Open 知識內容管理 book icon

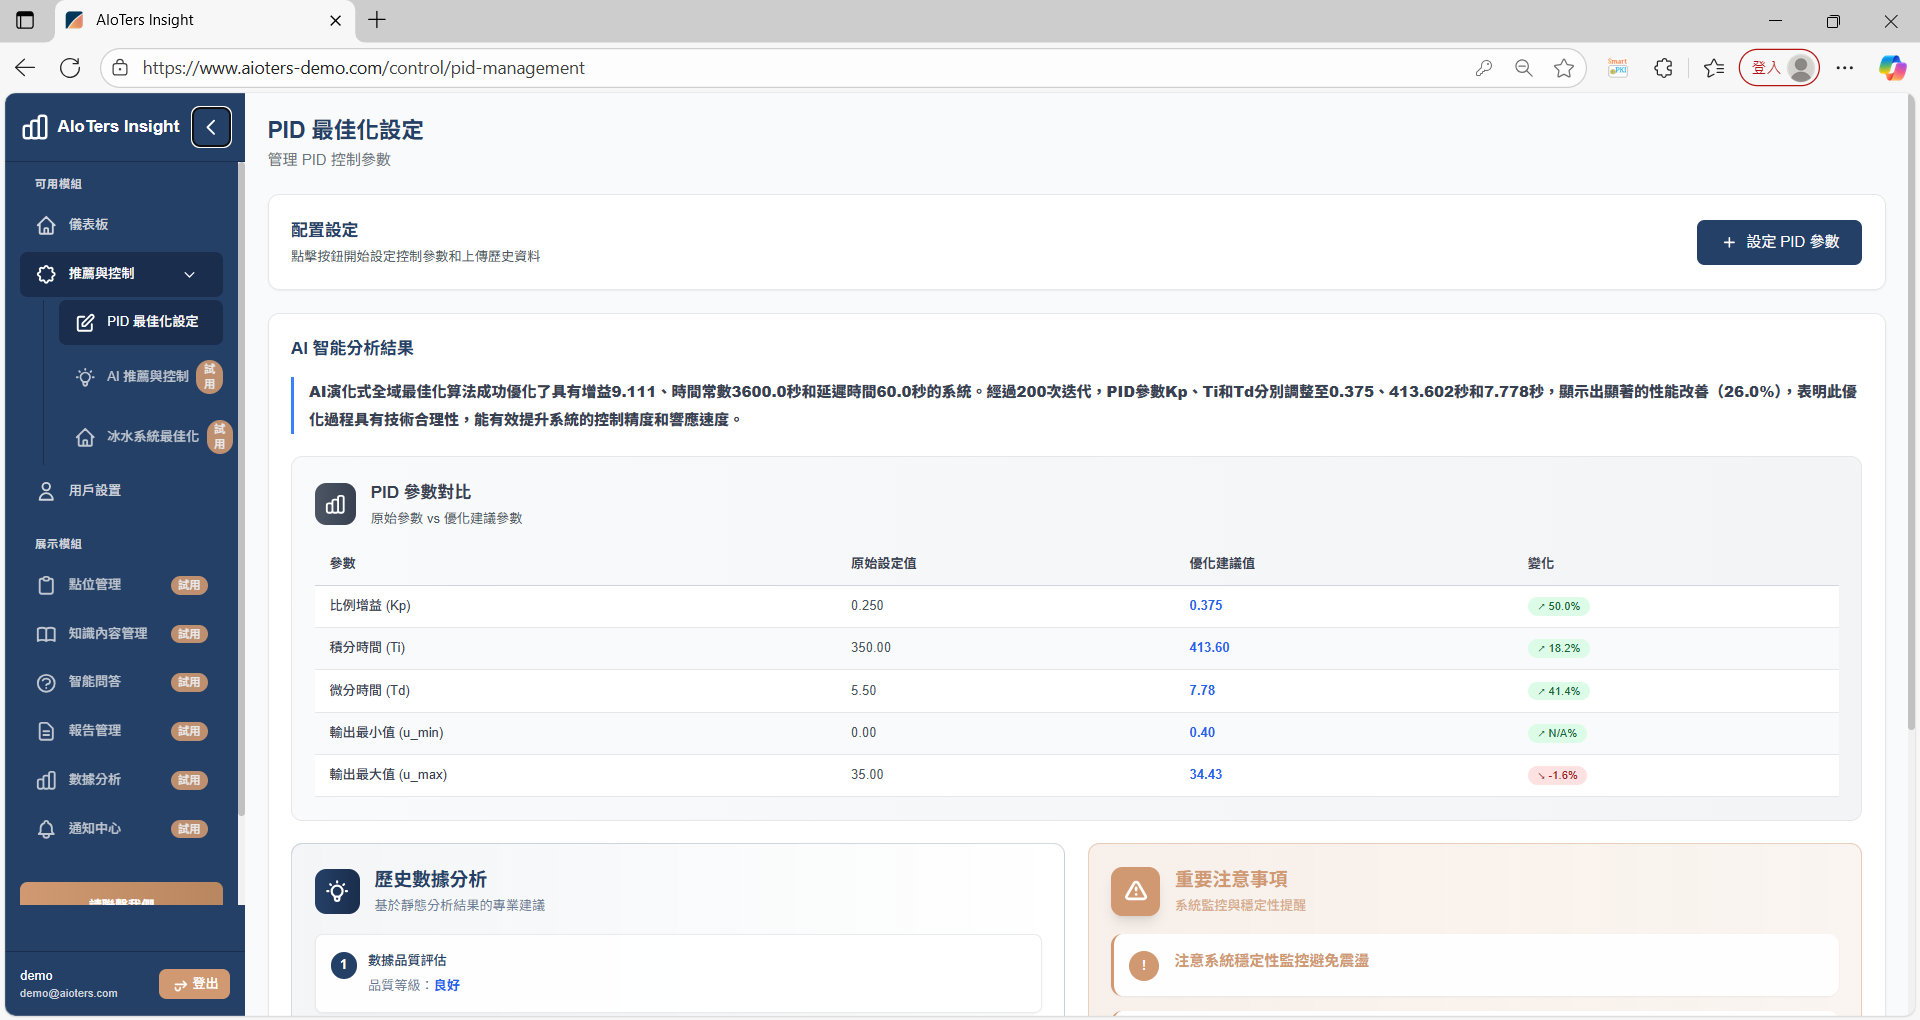tap(46, 634)
